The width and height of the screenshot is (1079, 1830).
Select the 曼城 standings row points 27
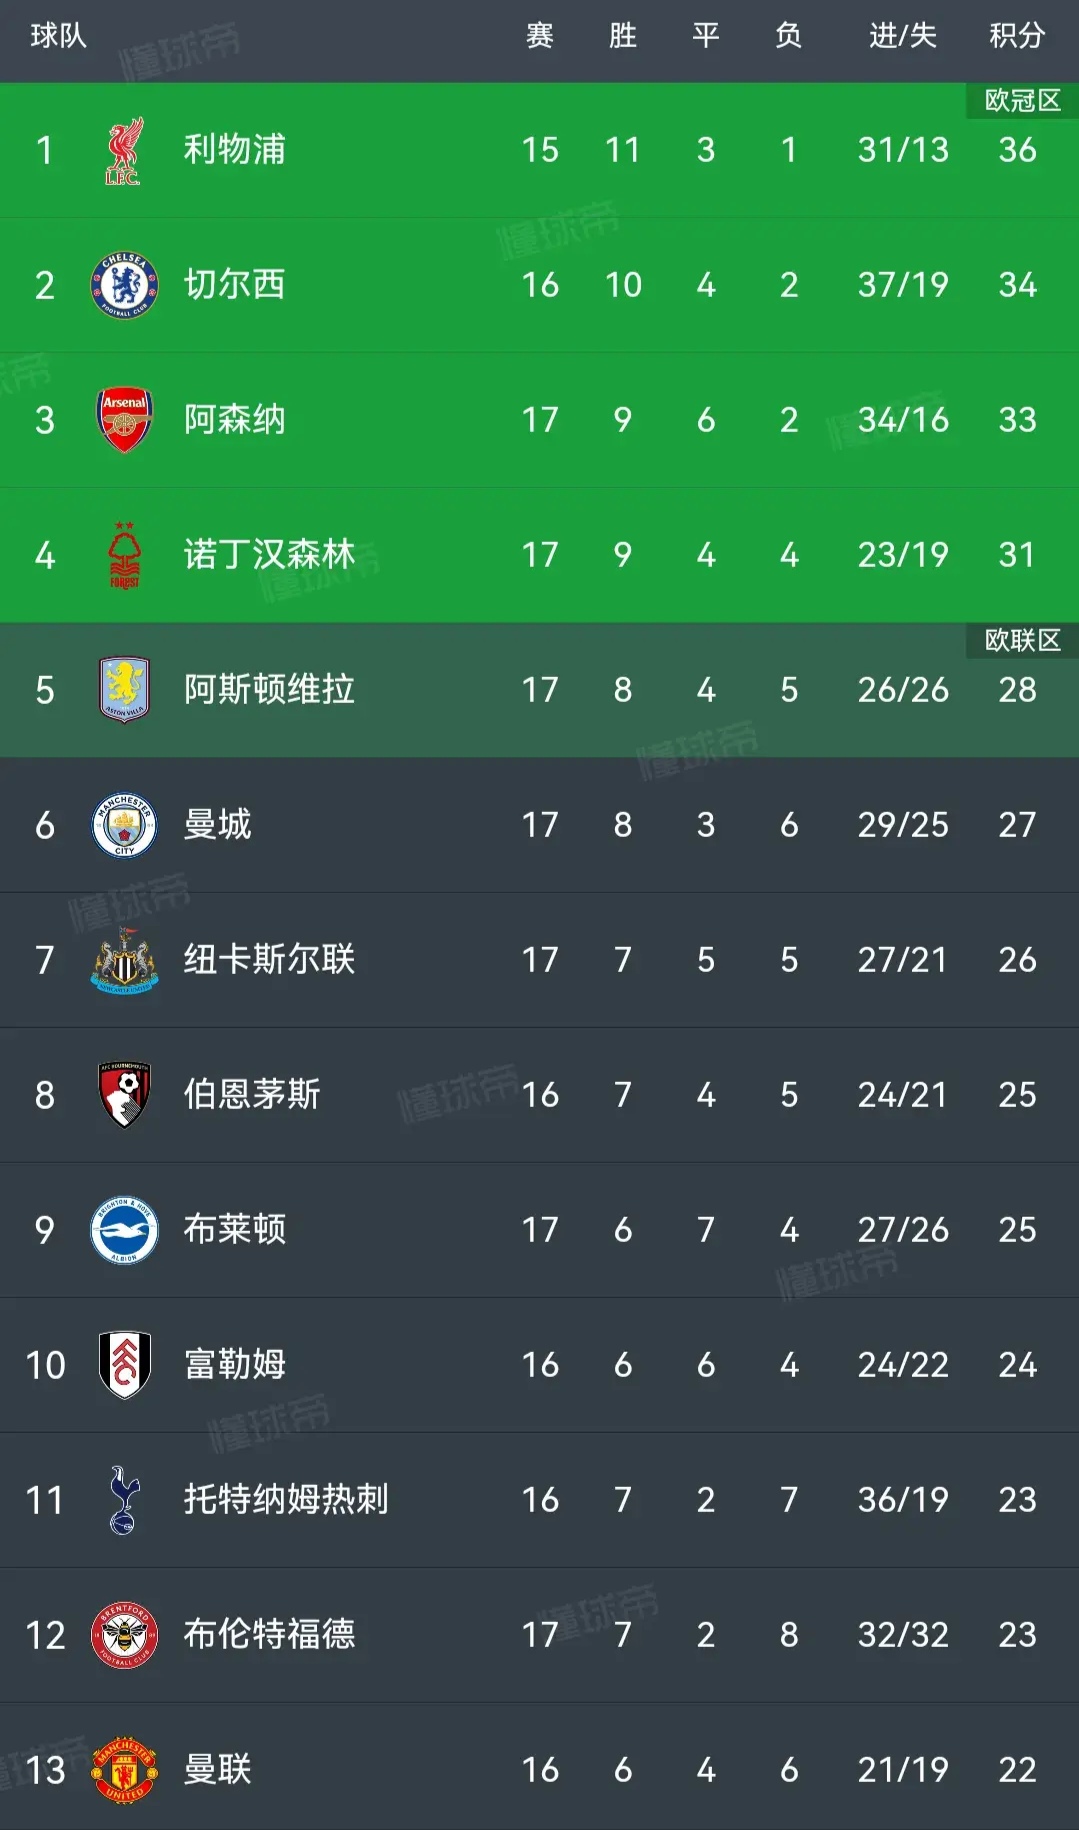(x=1017, y=825)
